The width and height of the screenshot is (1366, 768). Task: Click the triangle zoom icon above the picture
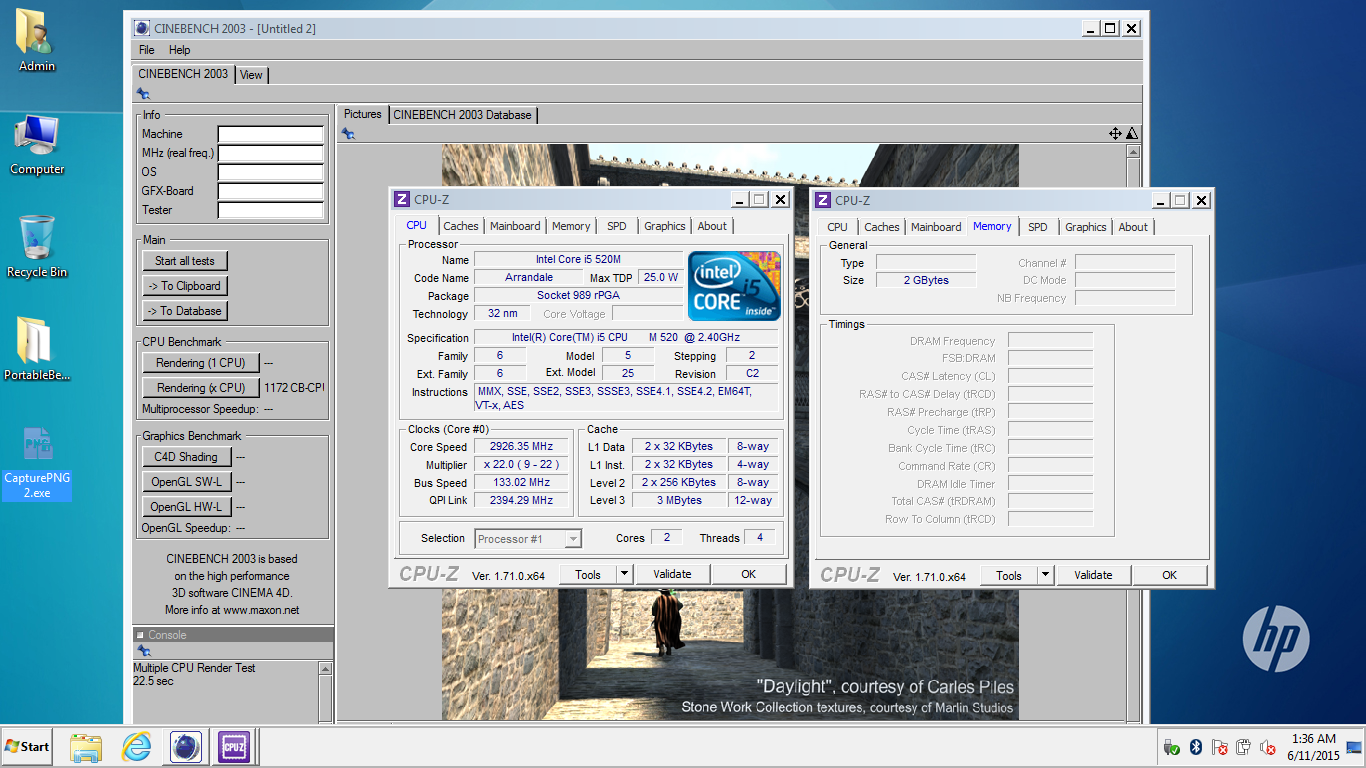tap(1132, 134)
